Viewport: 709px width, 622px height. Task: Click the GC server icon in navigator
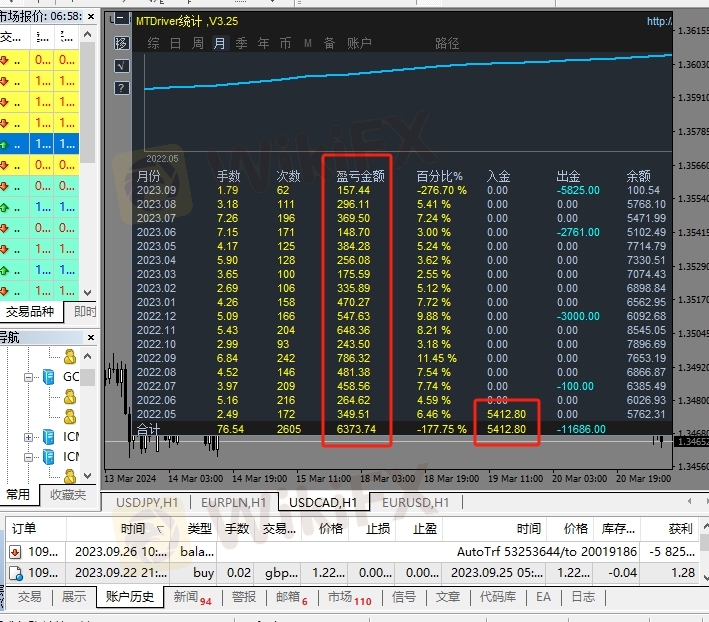[x=48, y=377]
